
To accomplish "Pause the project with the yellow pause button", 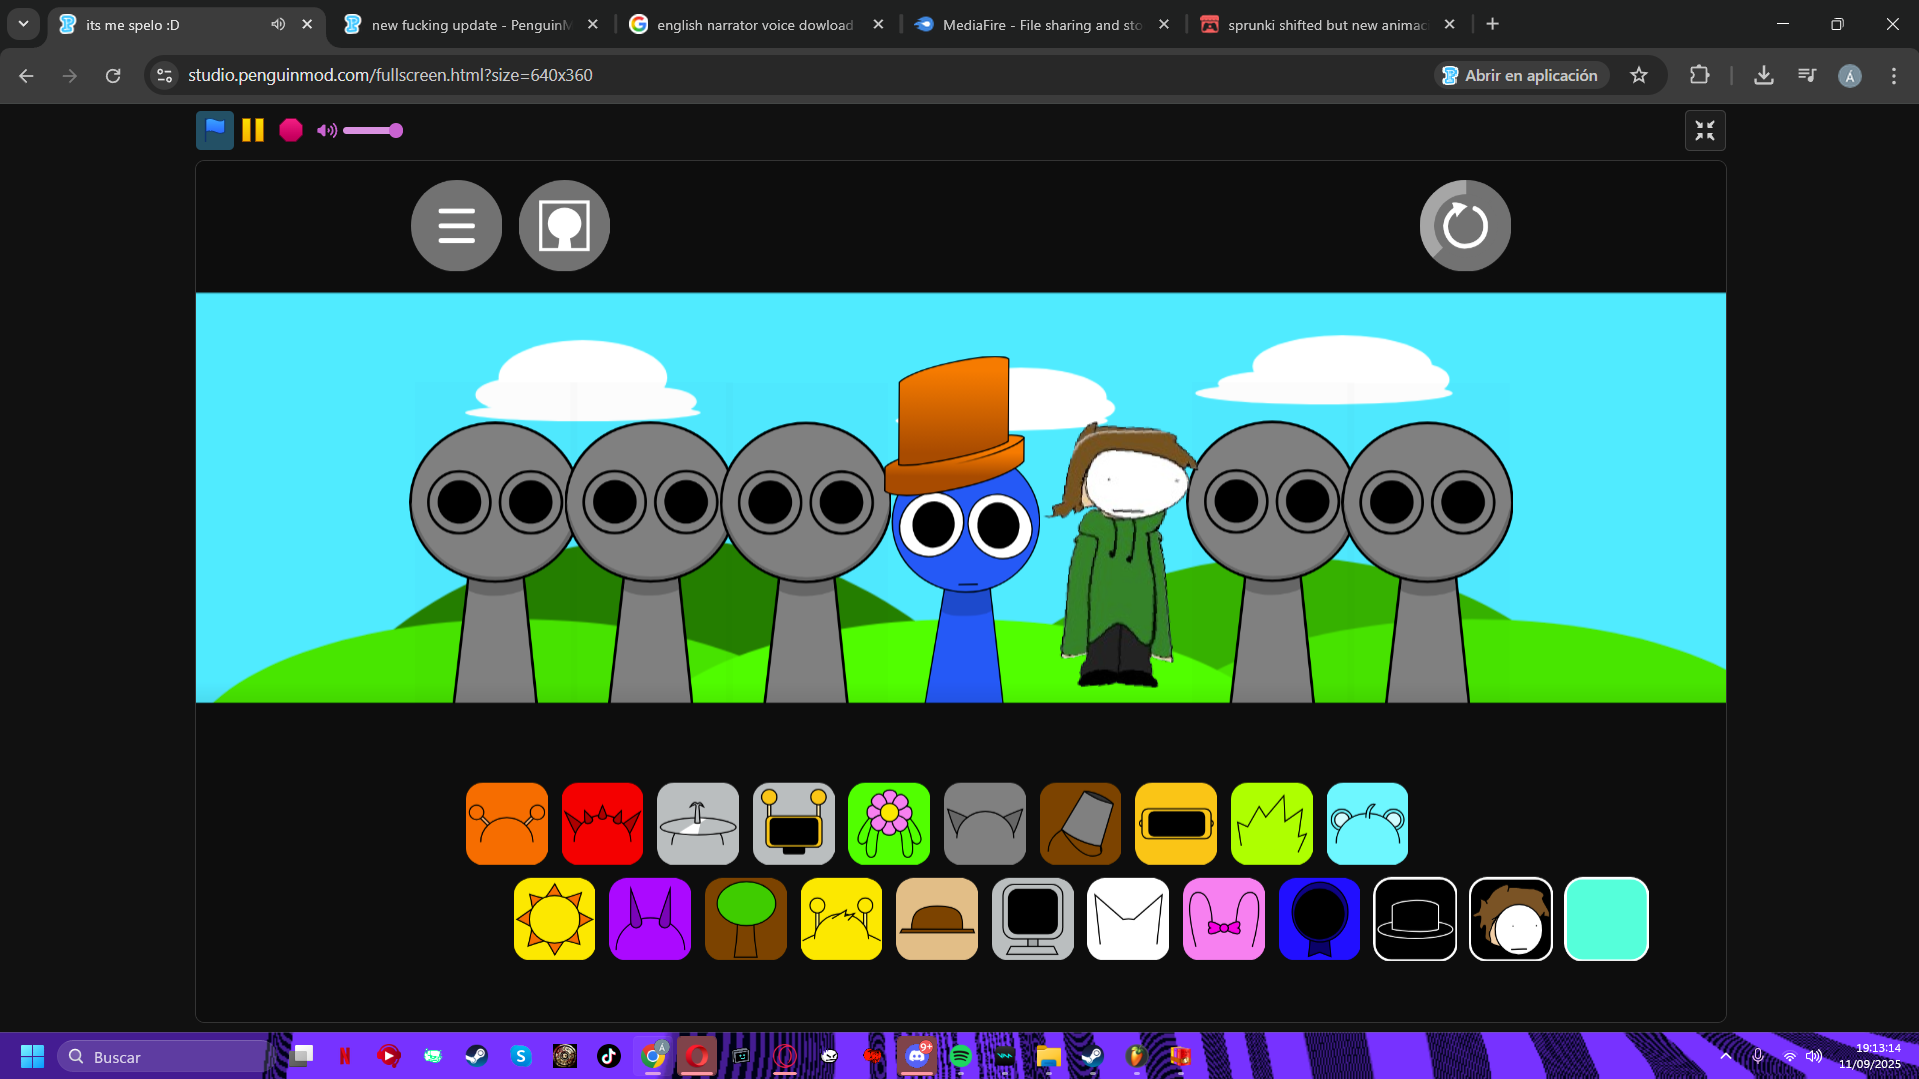I will (x=253, y=130).
